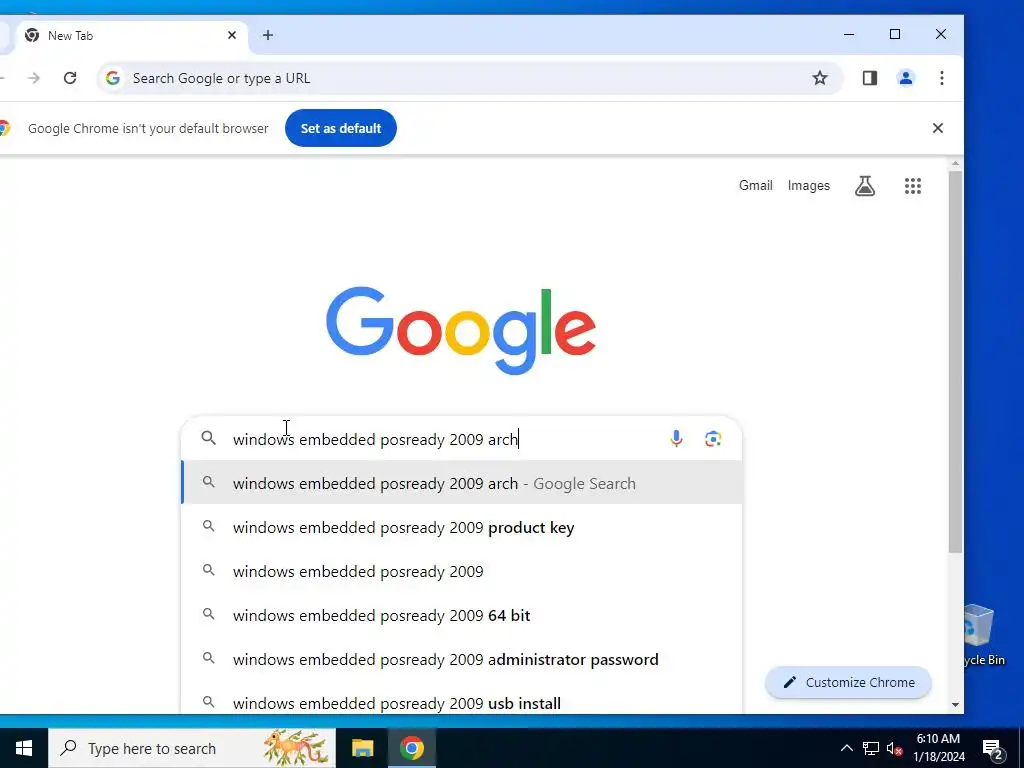Click the profile avatar icon
1024x768 pixels.
tap(905, 78)
